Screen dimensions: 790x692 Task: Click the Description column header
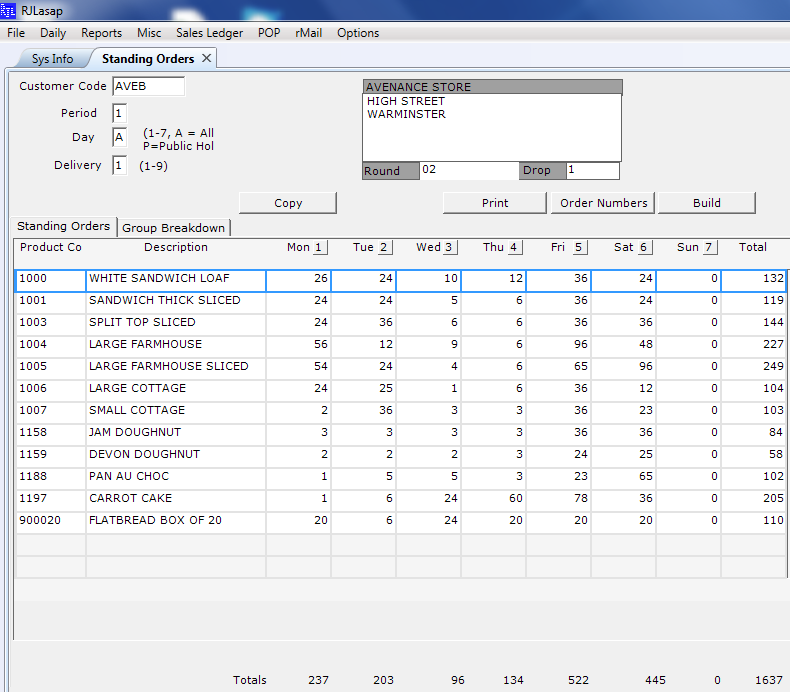point(176,247)
